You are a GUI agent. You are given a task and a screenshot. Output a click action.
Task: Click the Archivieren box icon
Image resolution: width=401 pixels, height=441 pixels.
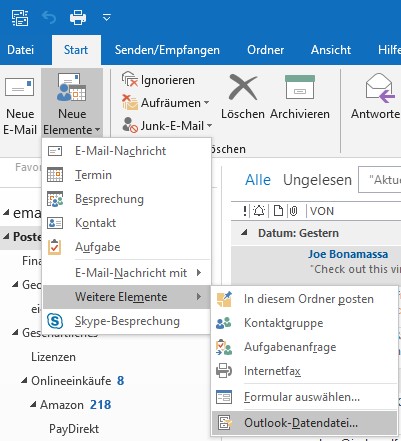click(x=300, y=87)
